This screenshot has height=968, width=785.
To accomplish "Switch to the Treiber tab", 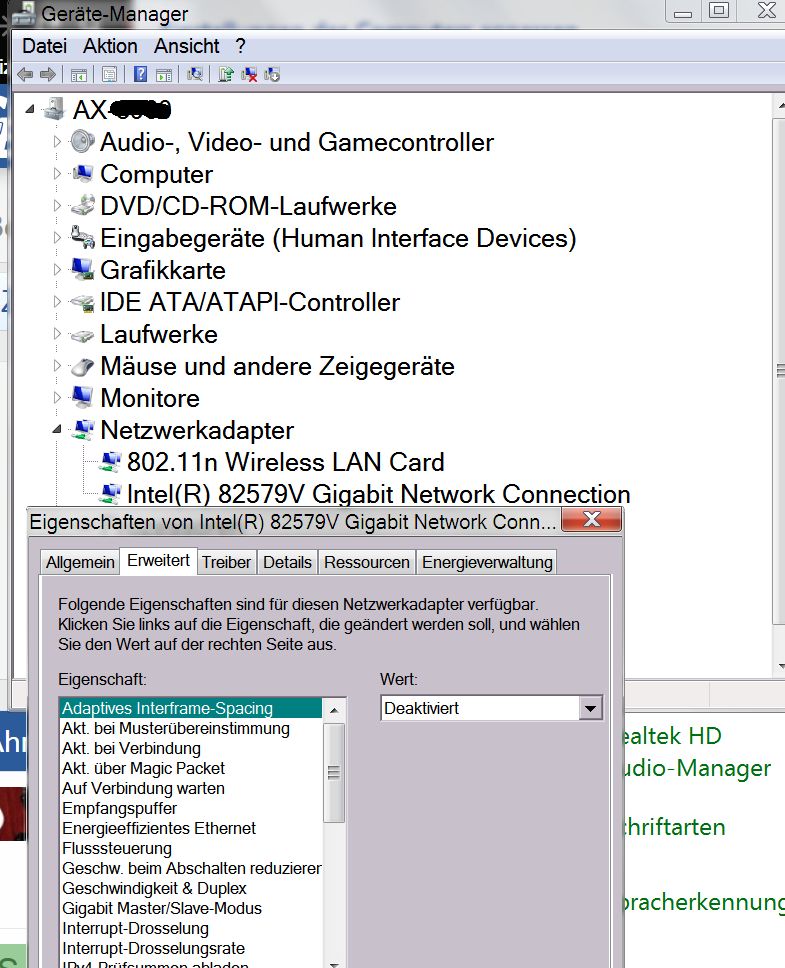I will 226,562.
